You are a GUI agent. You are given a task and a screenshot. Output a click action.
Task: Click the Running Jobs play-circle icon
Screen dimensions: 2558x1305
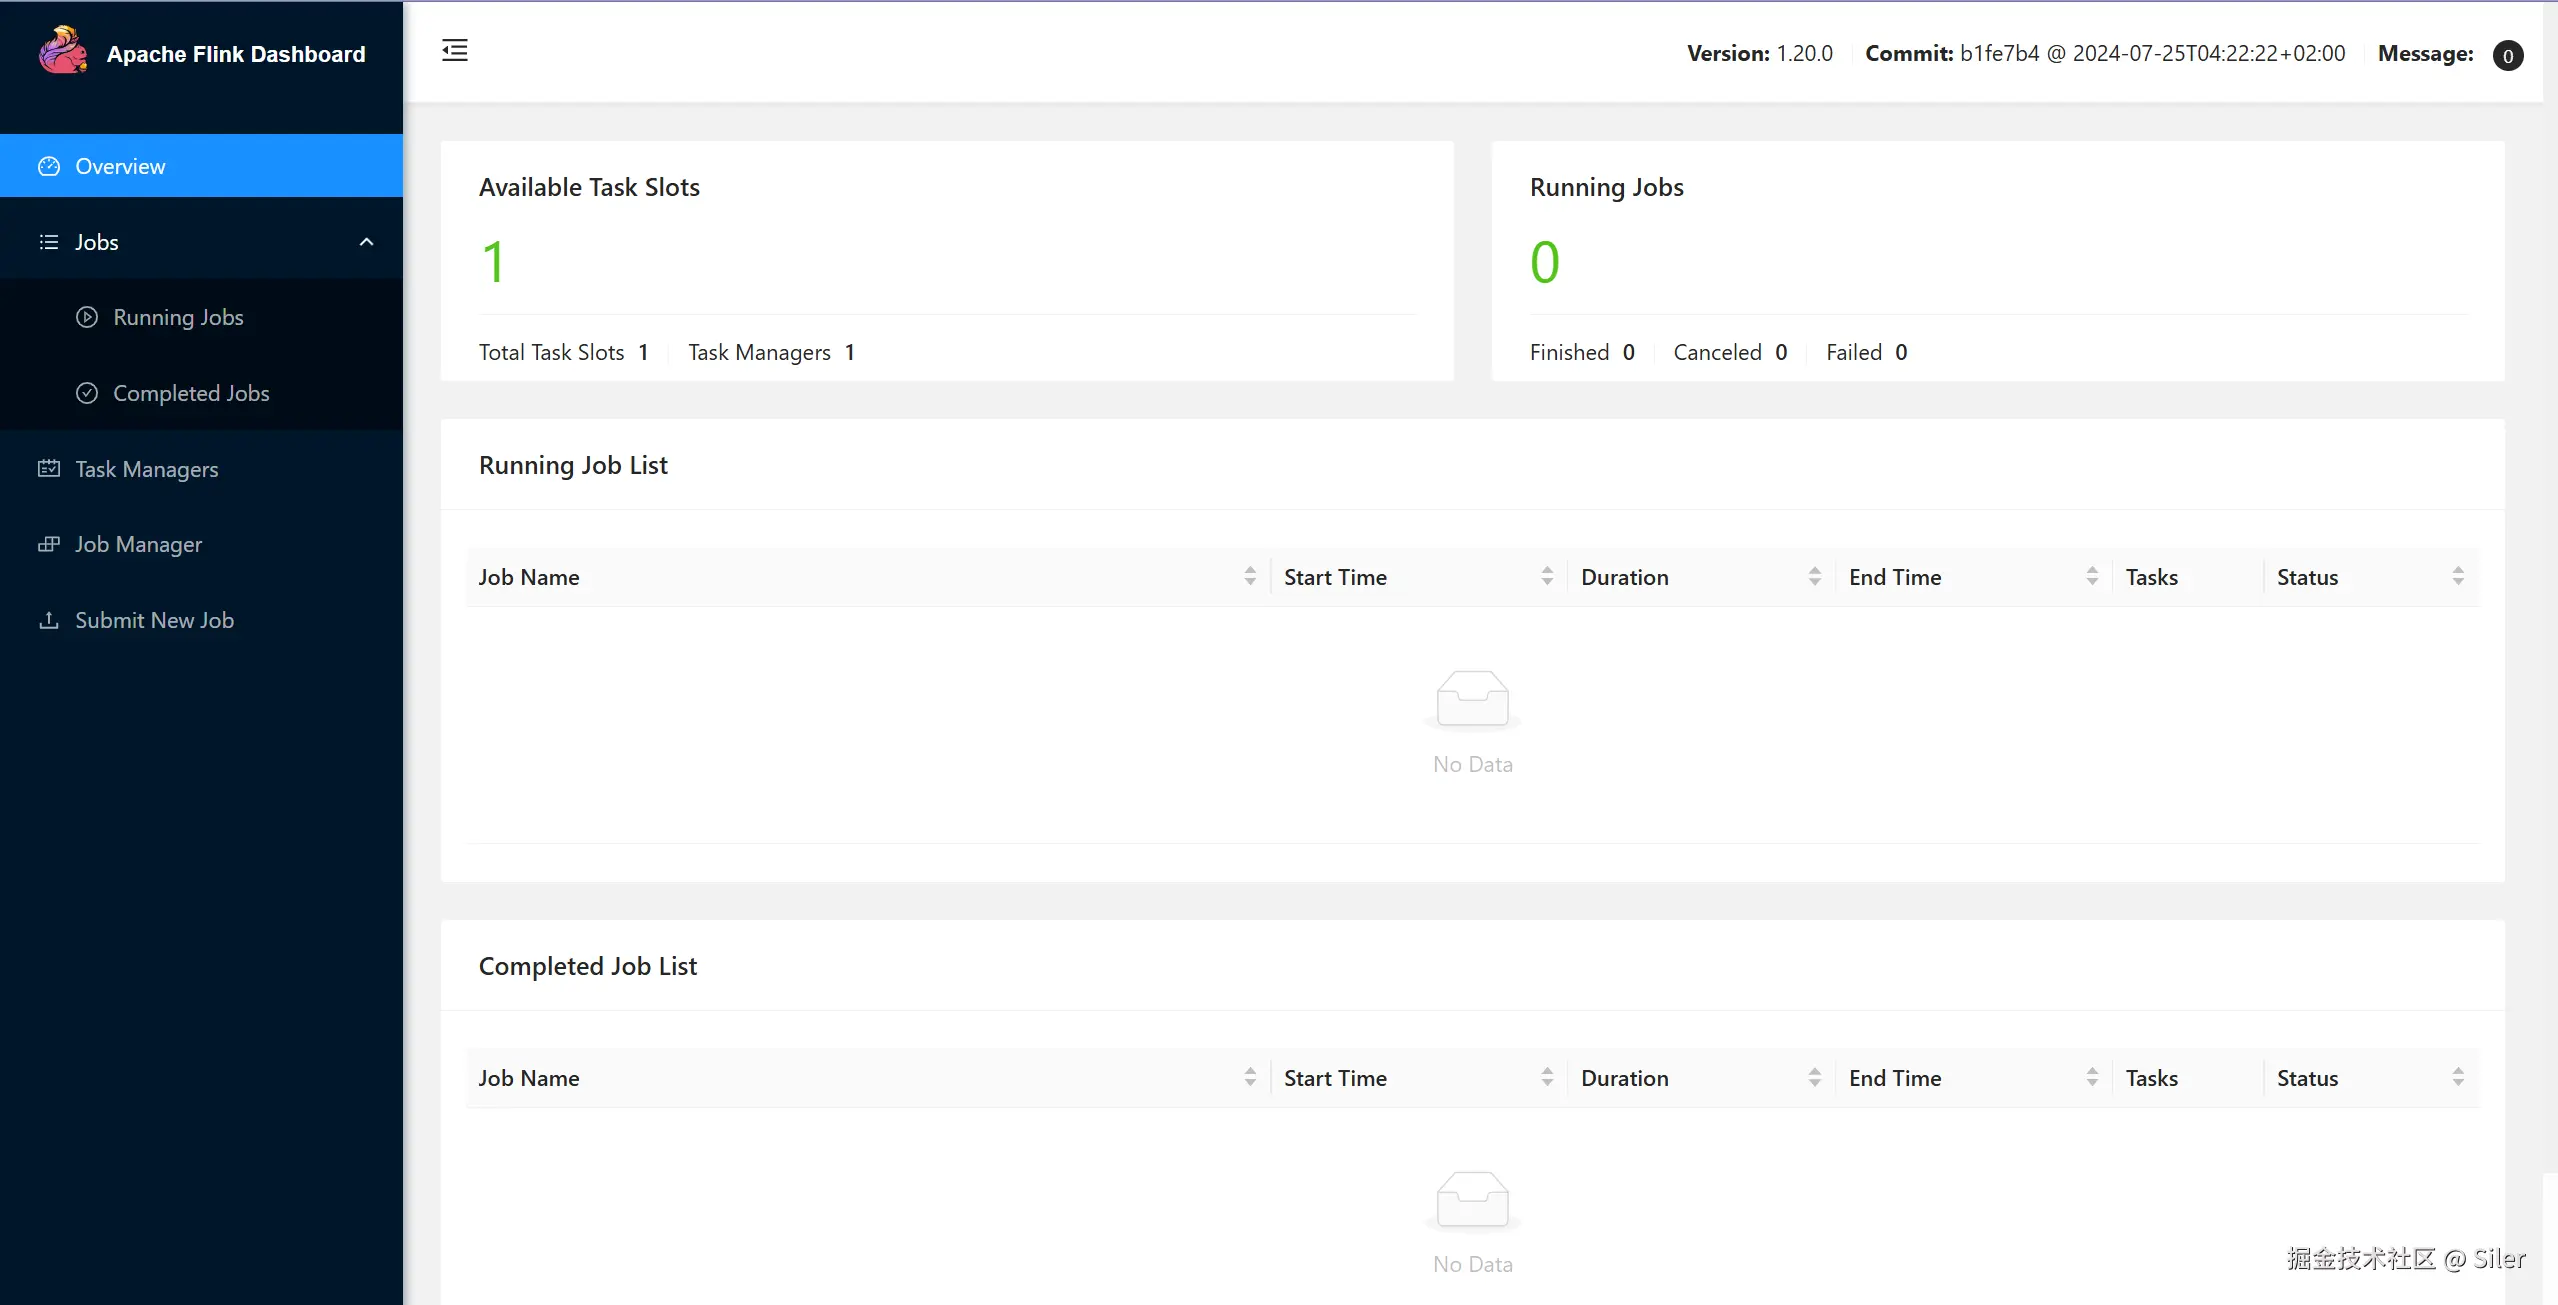tap(87, 317)
